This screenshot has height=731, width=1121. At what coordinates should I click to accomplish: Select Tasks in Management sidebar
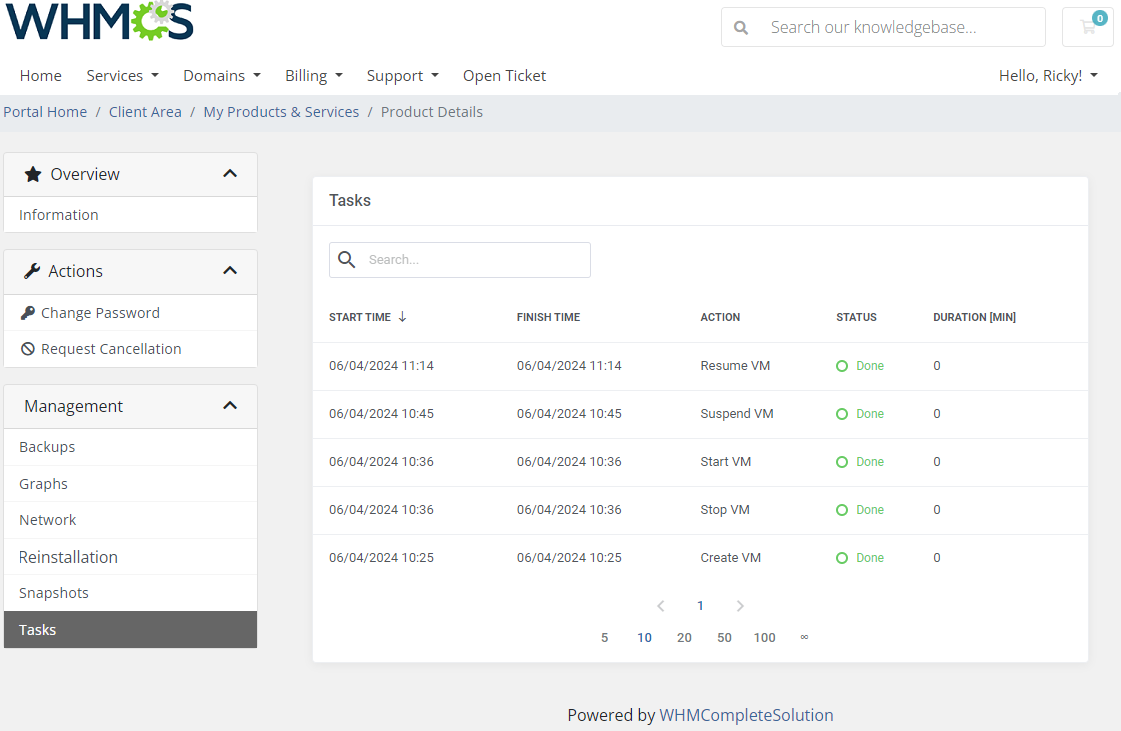(130, 629)
